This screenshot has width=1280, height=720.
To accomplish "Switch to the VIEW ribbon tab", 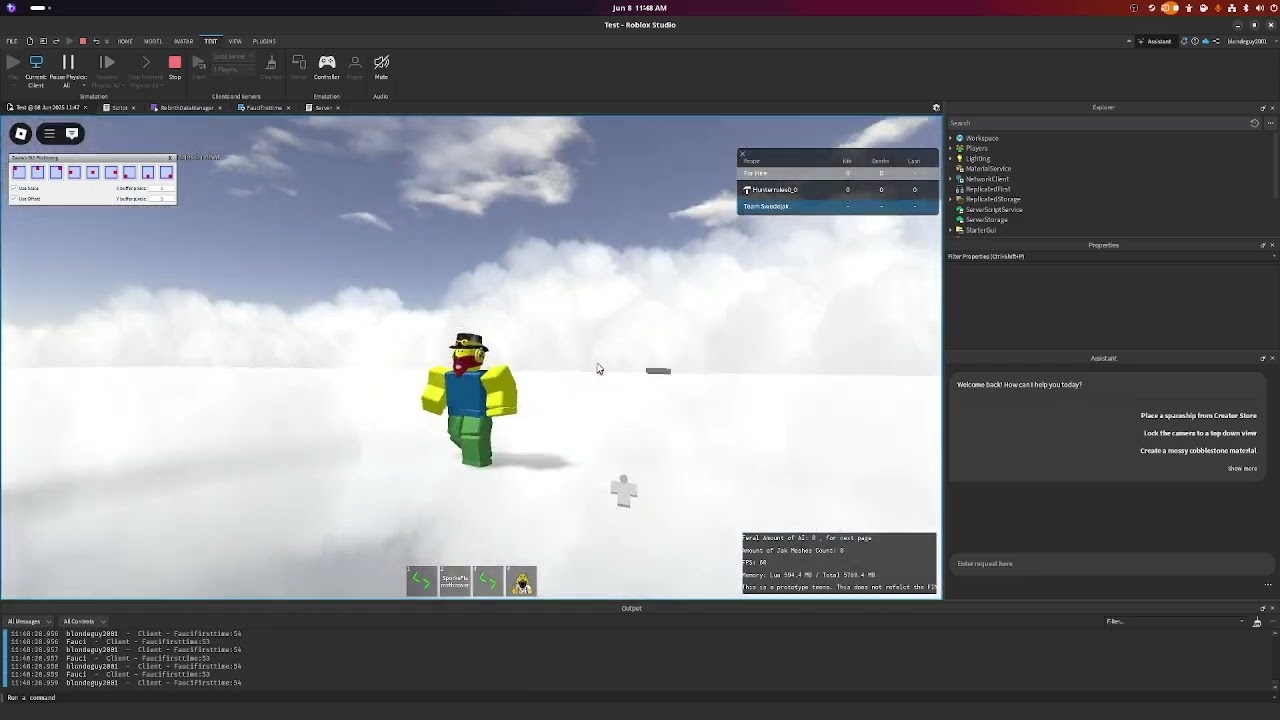I will 235,41.
